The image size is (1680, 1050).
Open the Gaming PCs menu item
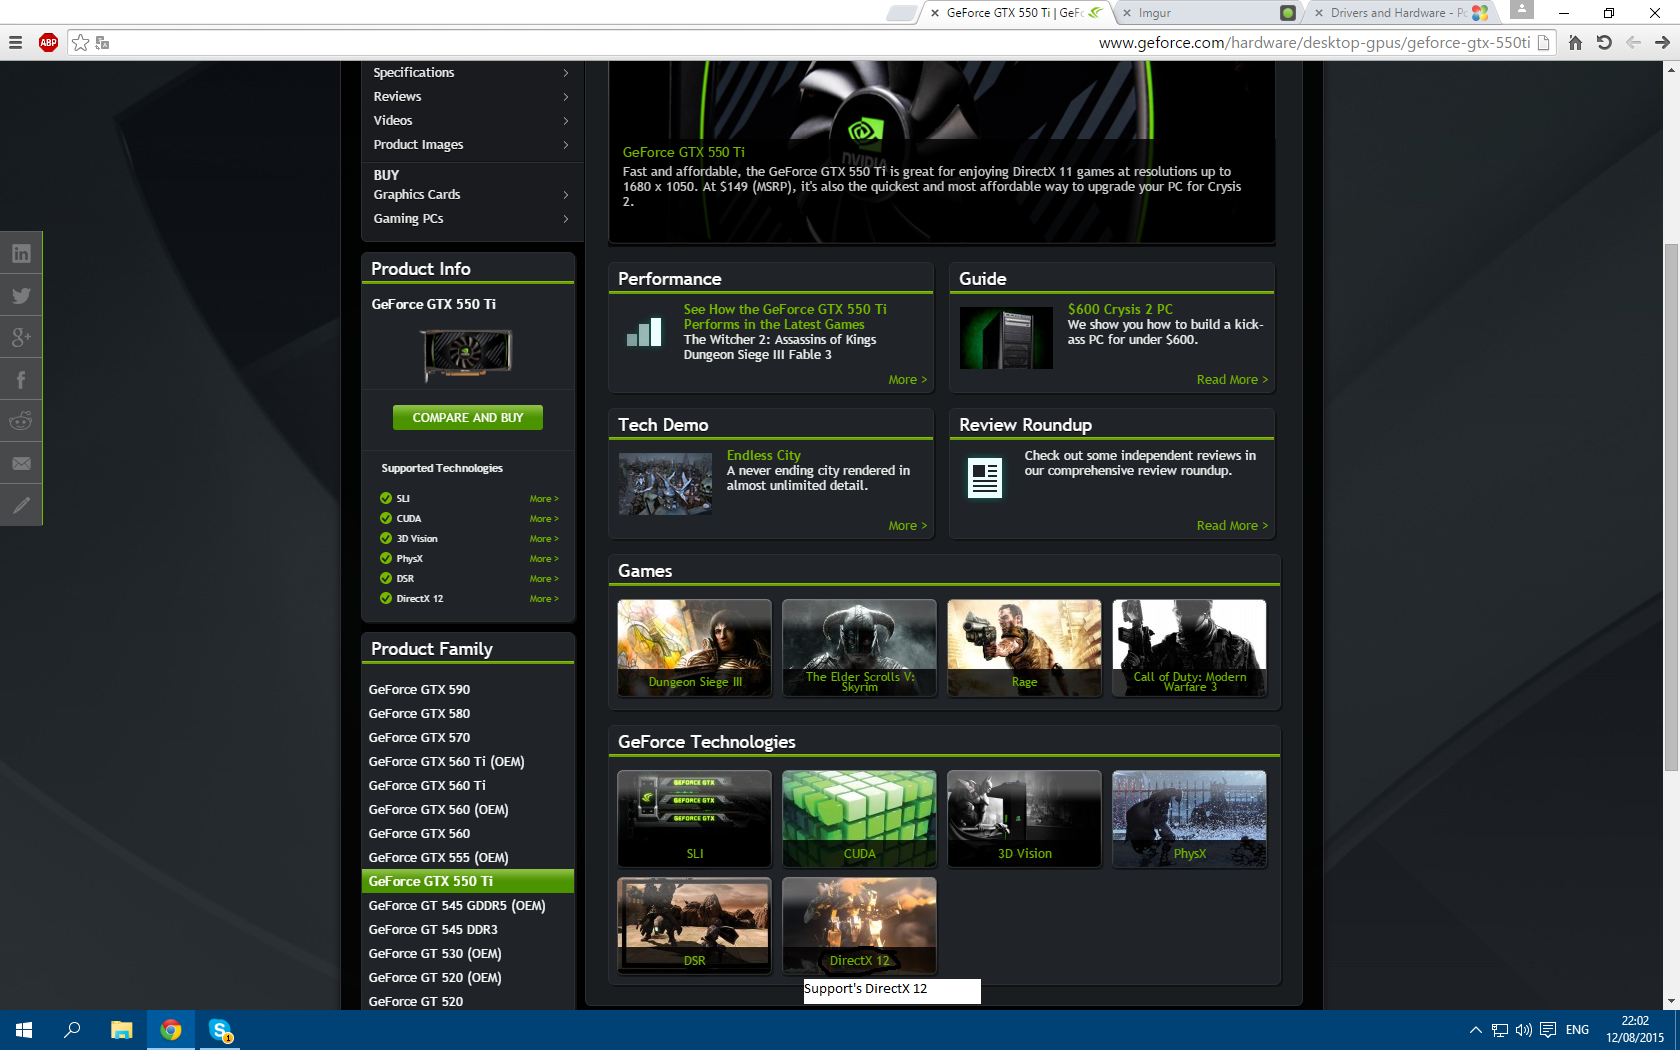pos(408,219)
